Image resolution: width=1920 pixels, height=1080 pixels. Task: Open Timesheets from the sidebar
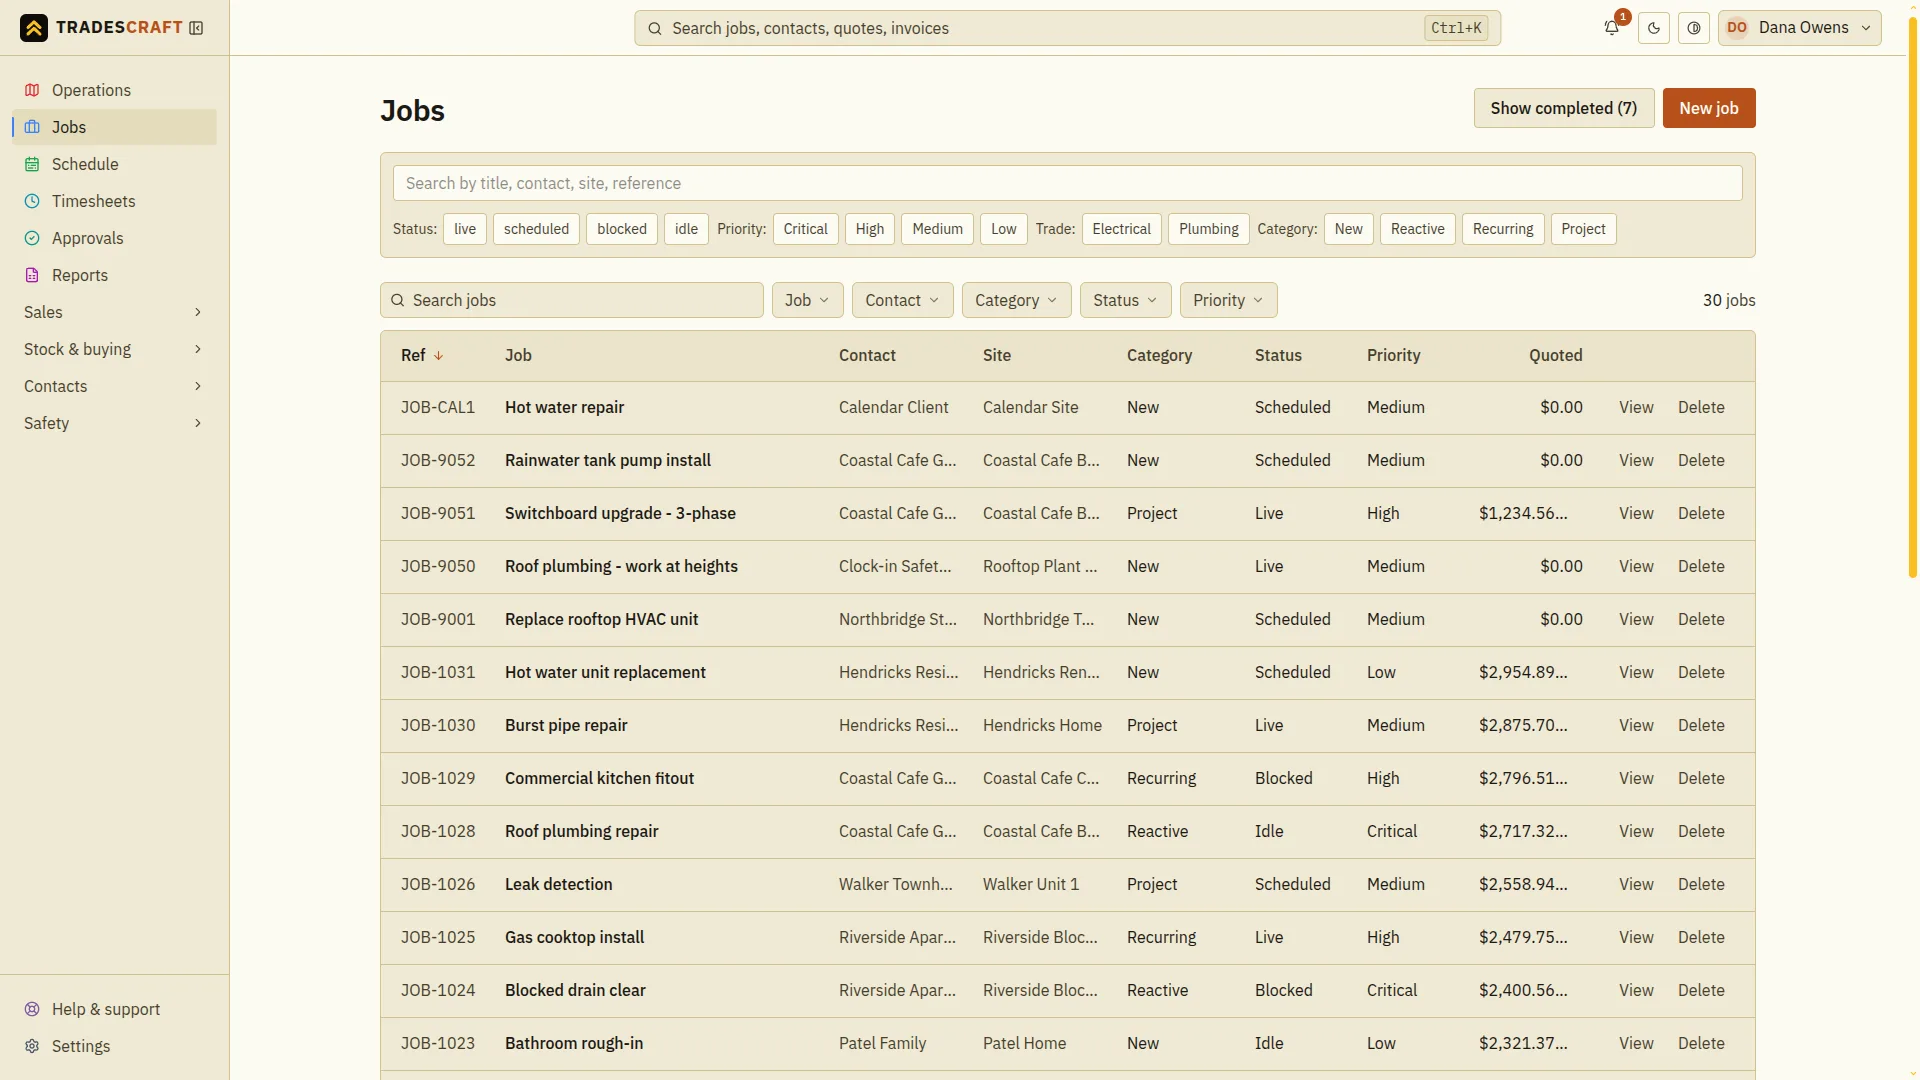click(114, 201)
